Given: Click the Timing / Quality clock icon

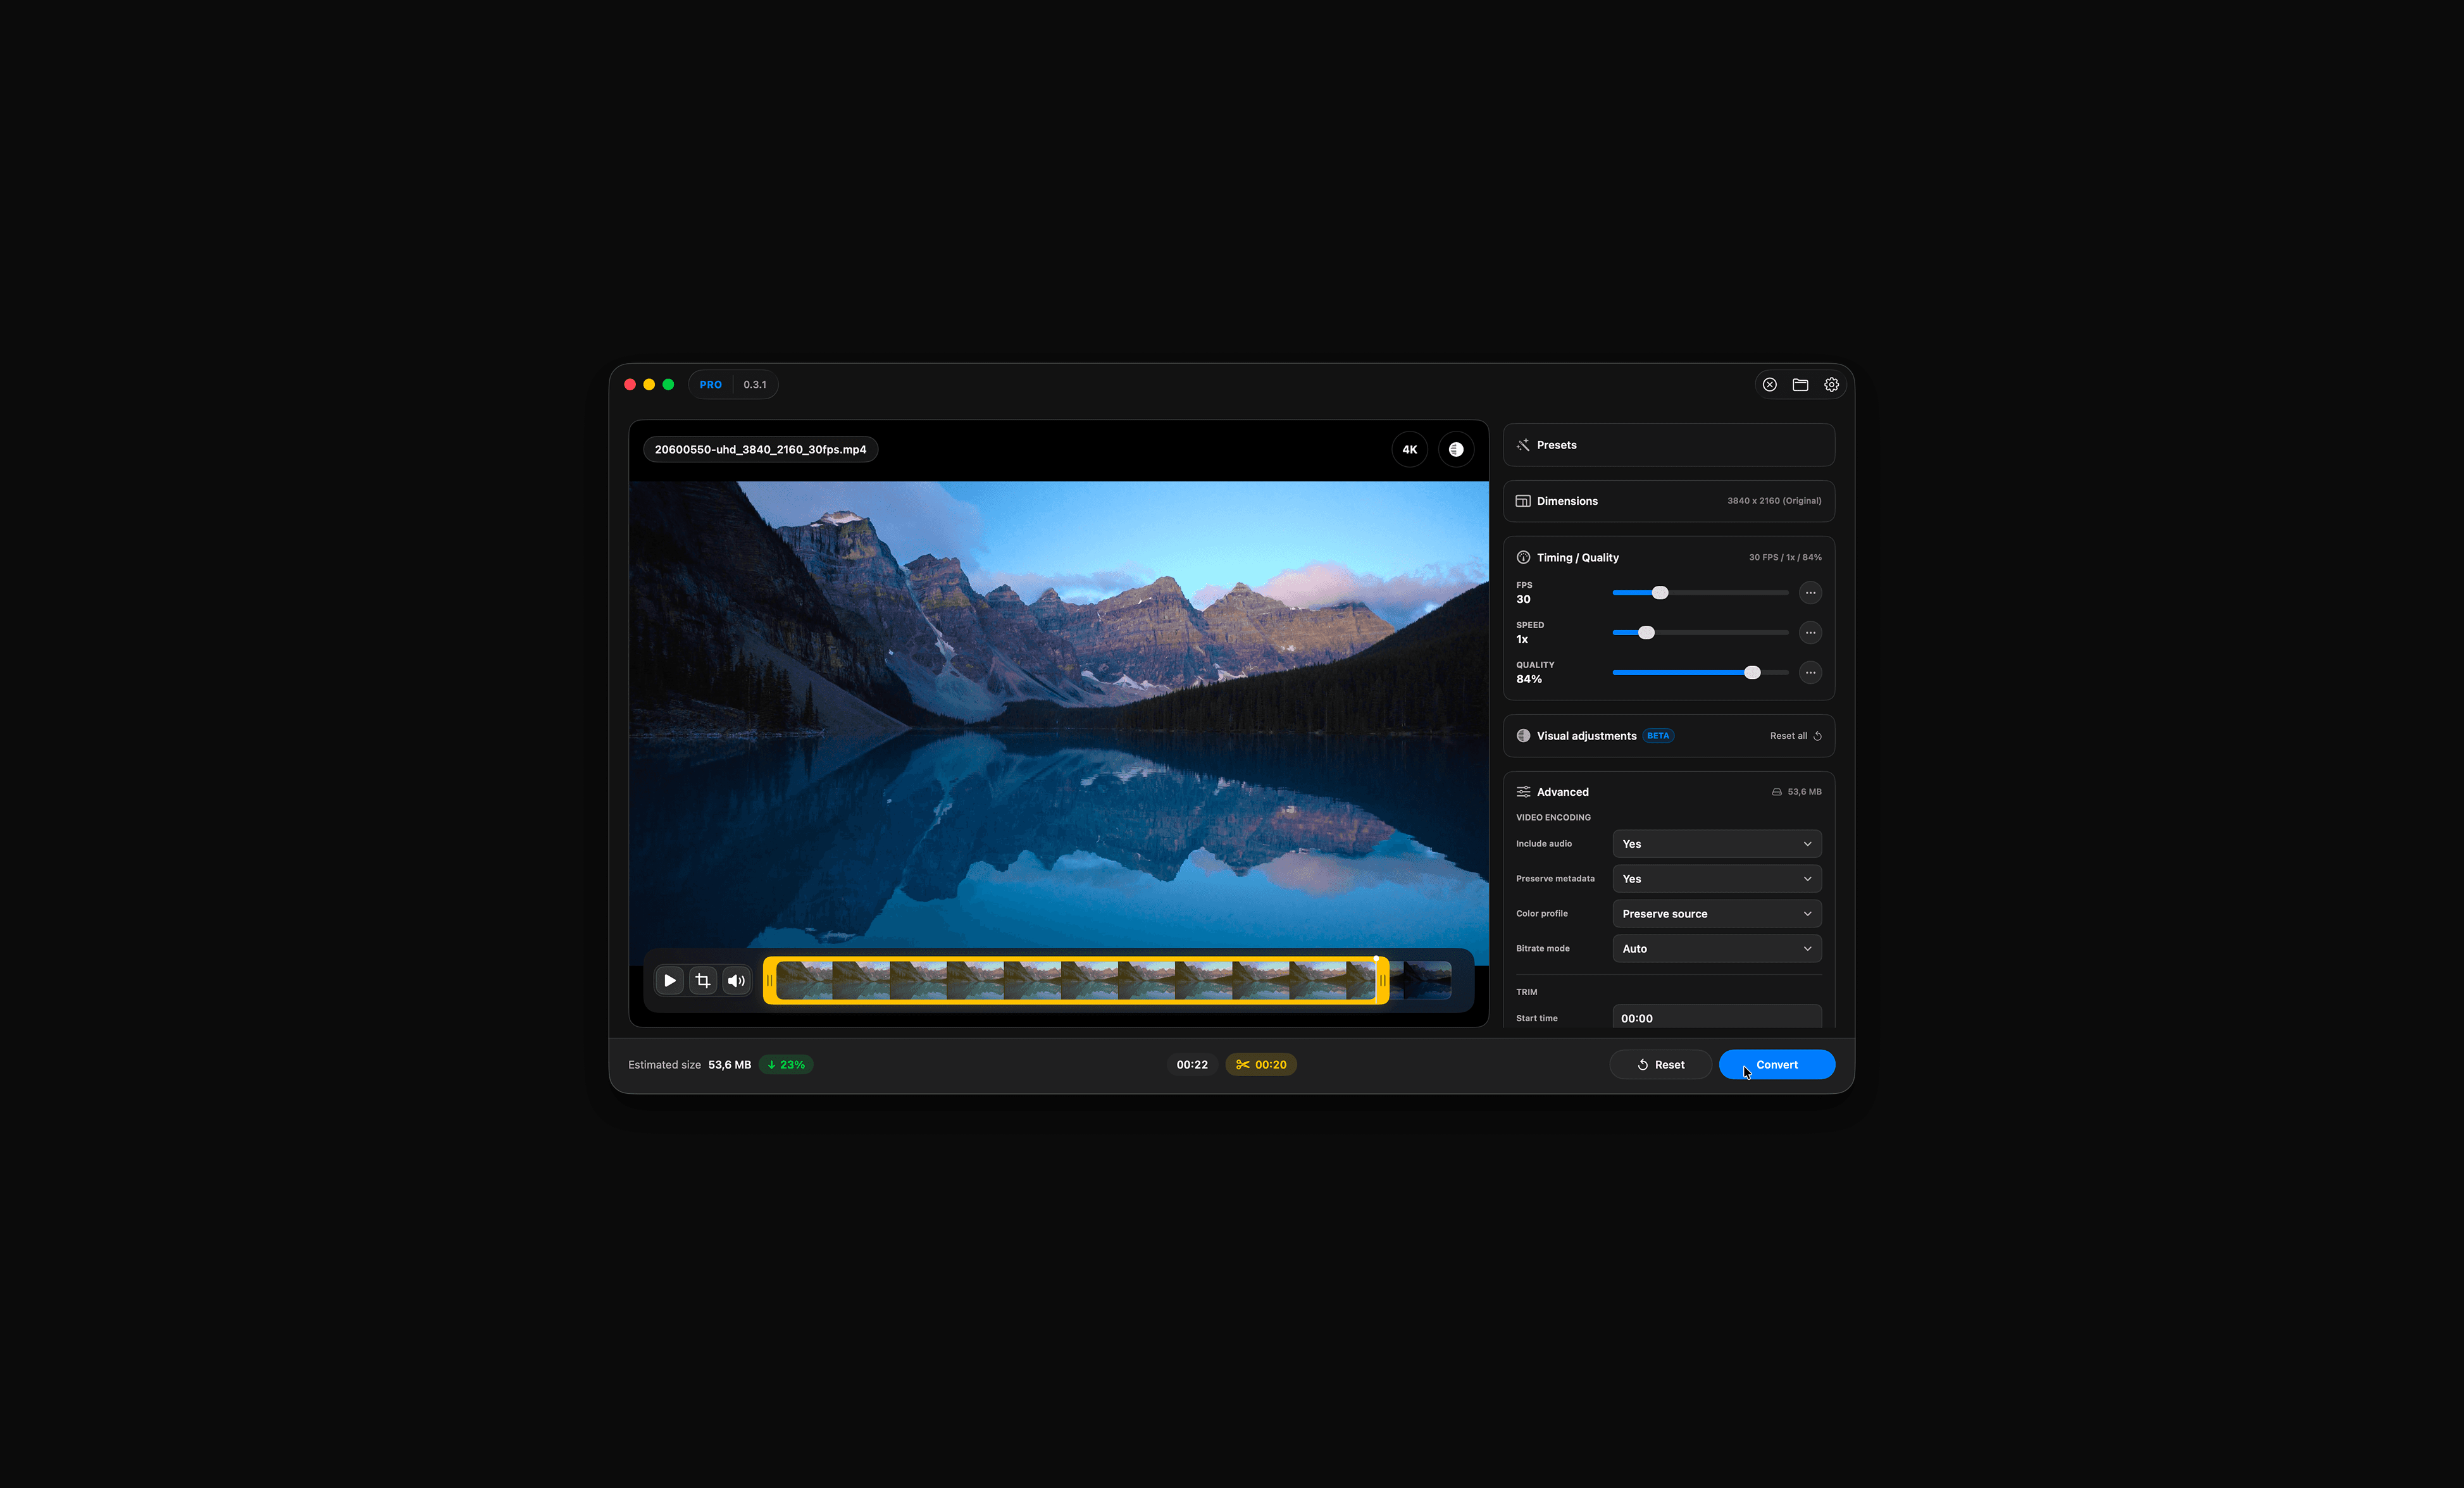Looking at the screenshot, I should (x=1523, y=557).
